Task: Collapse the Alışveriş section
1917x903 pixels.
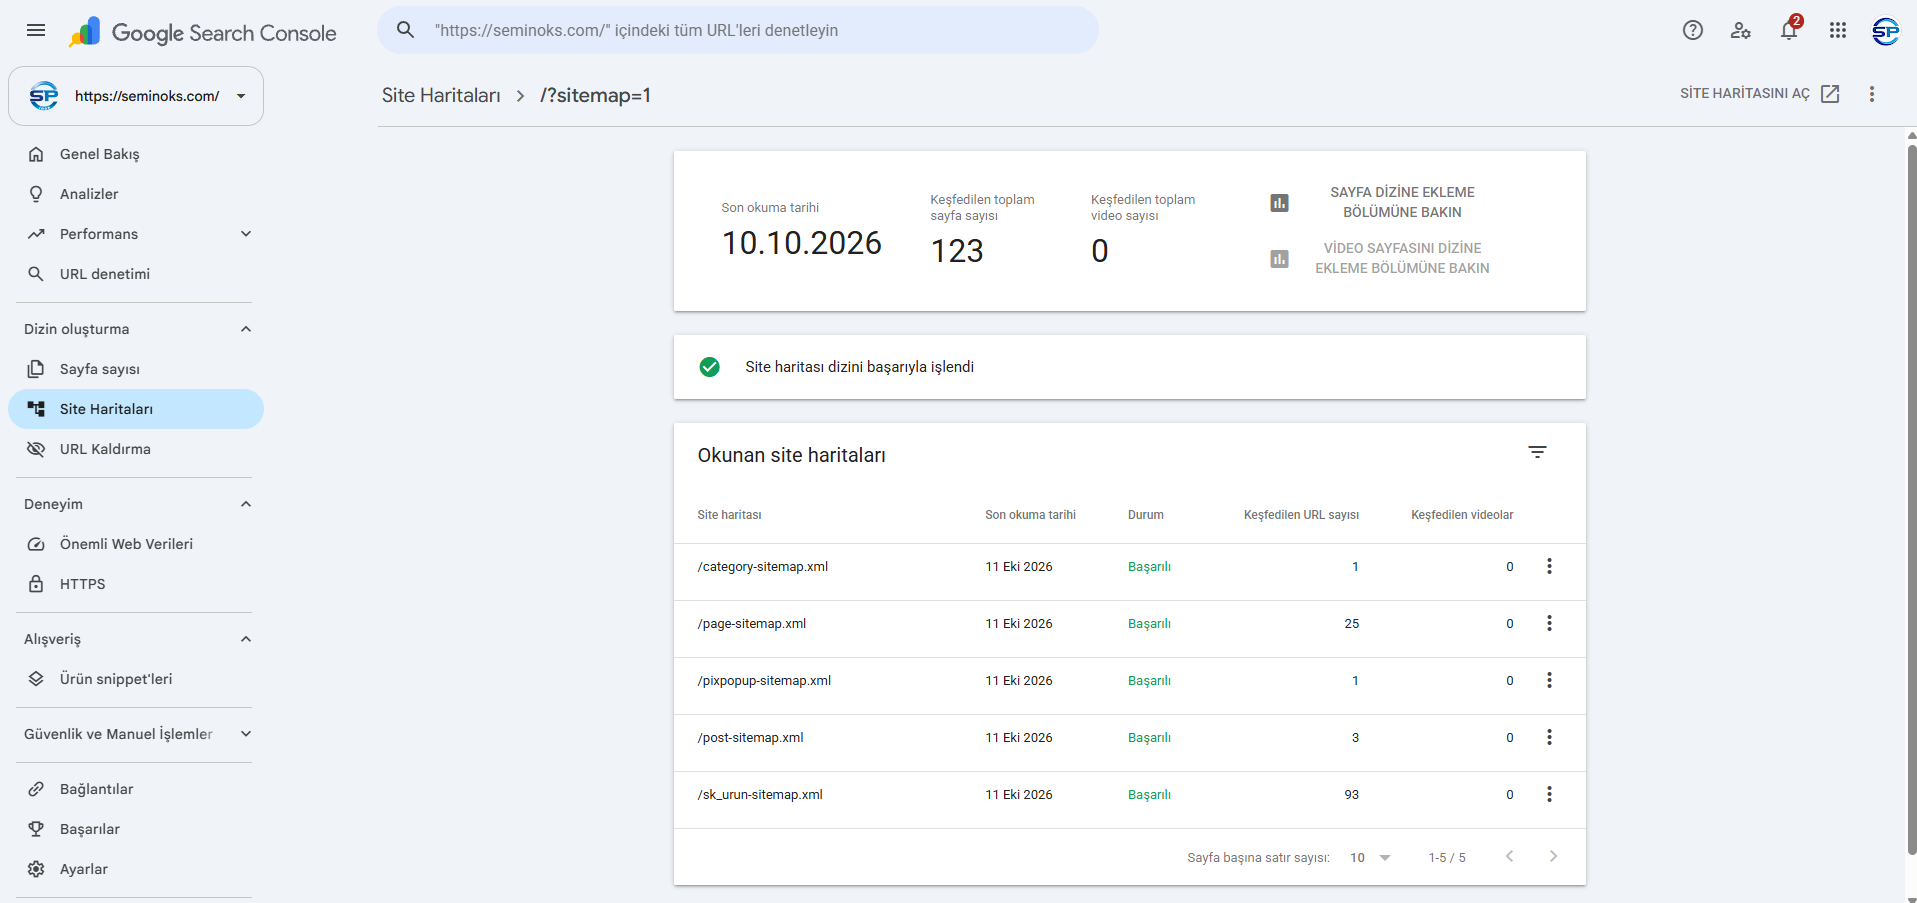Action: coord(246,639)
